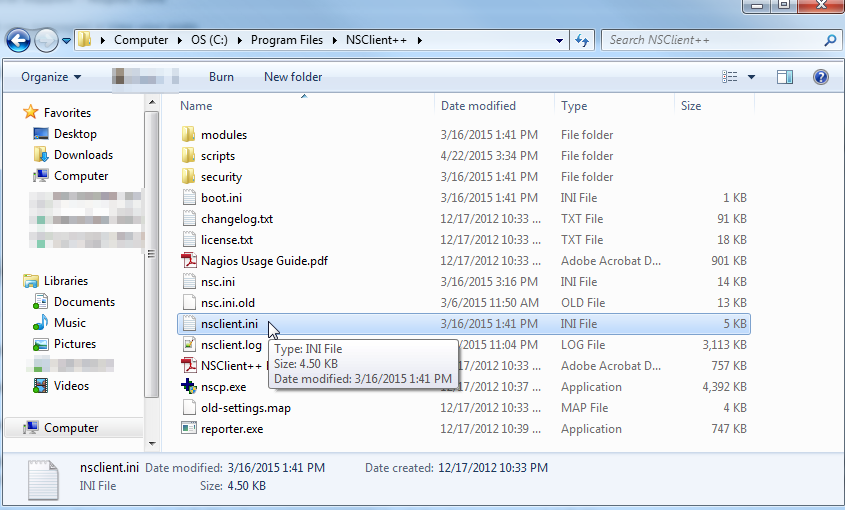Select the modules folder icon
Viewport: 845px width, 510px height.
pyautogui.click(x=188, y=134)
